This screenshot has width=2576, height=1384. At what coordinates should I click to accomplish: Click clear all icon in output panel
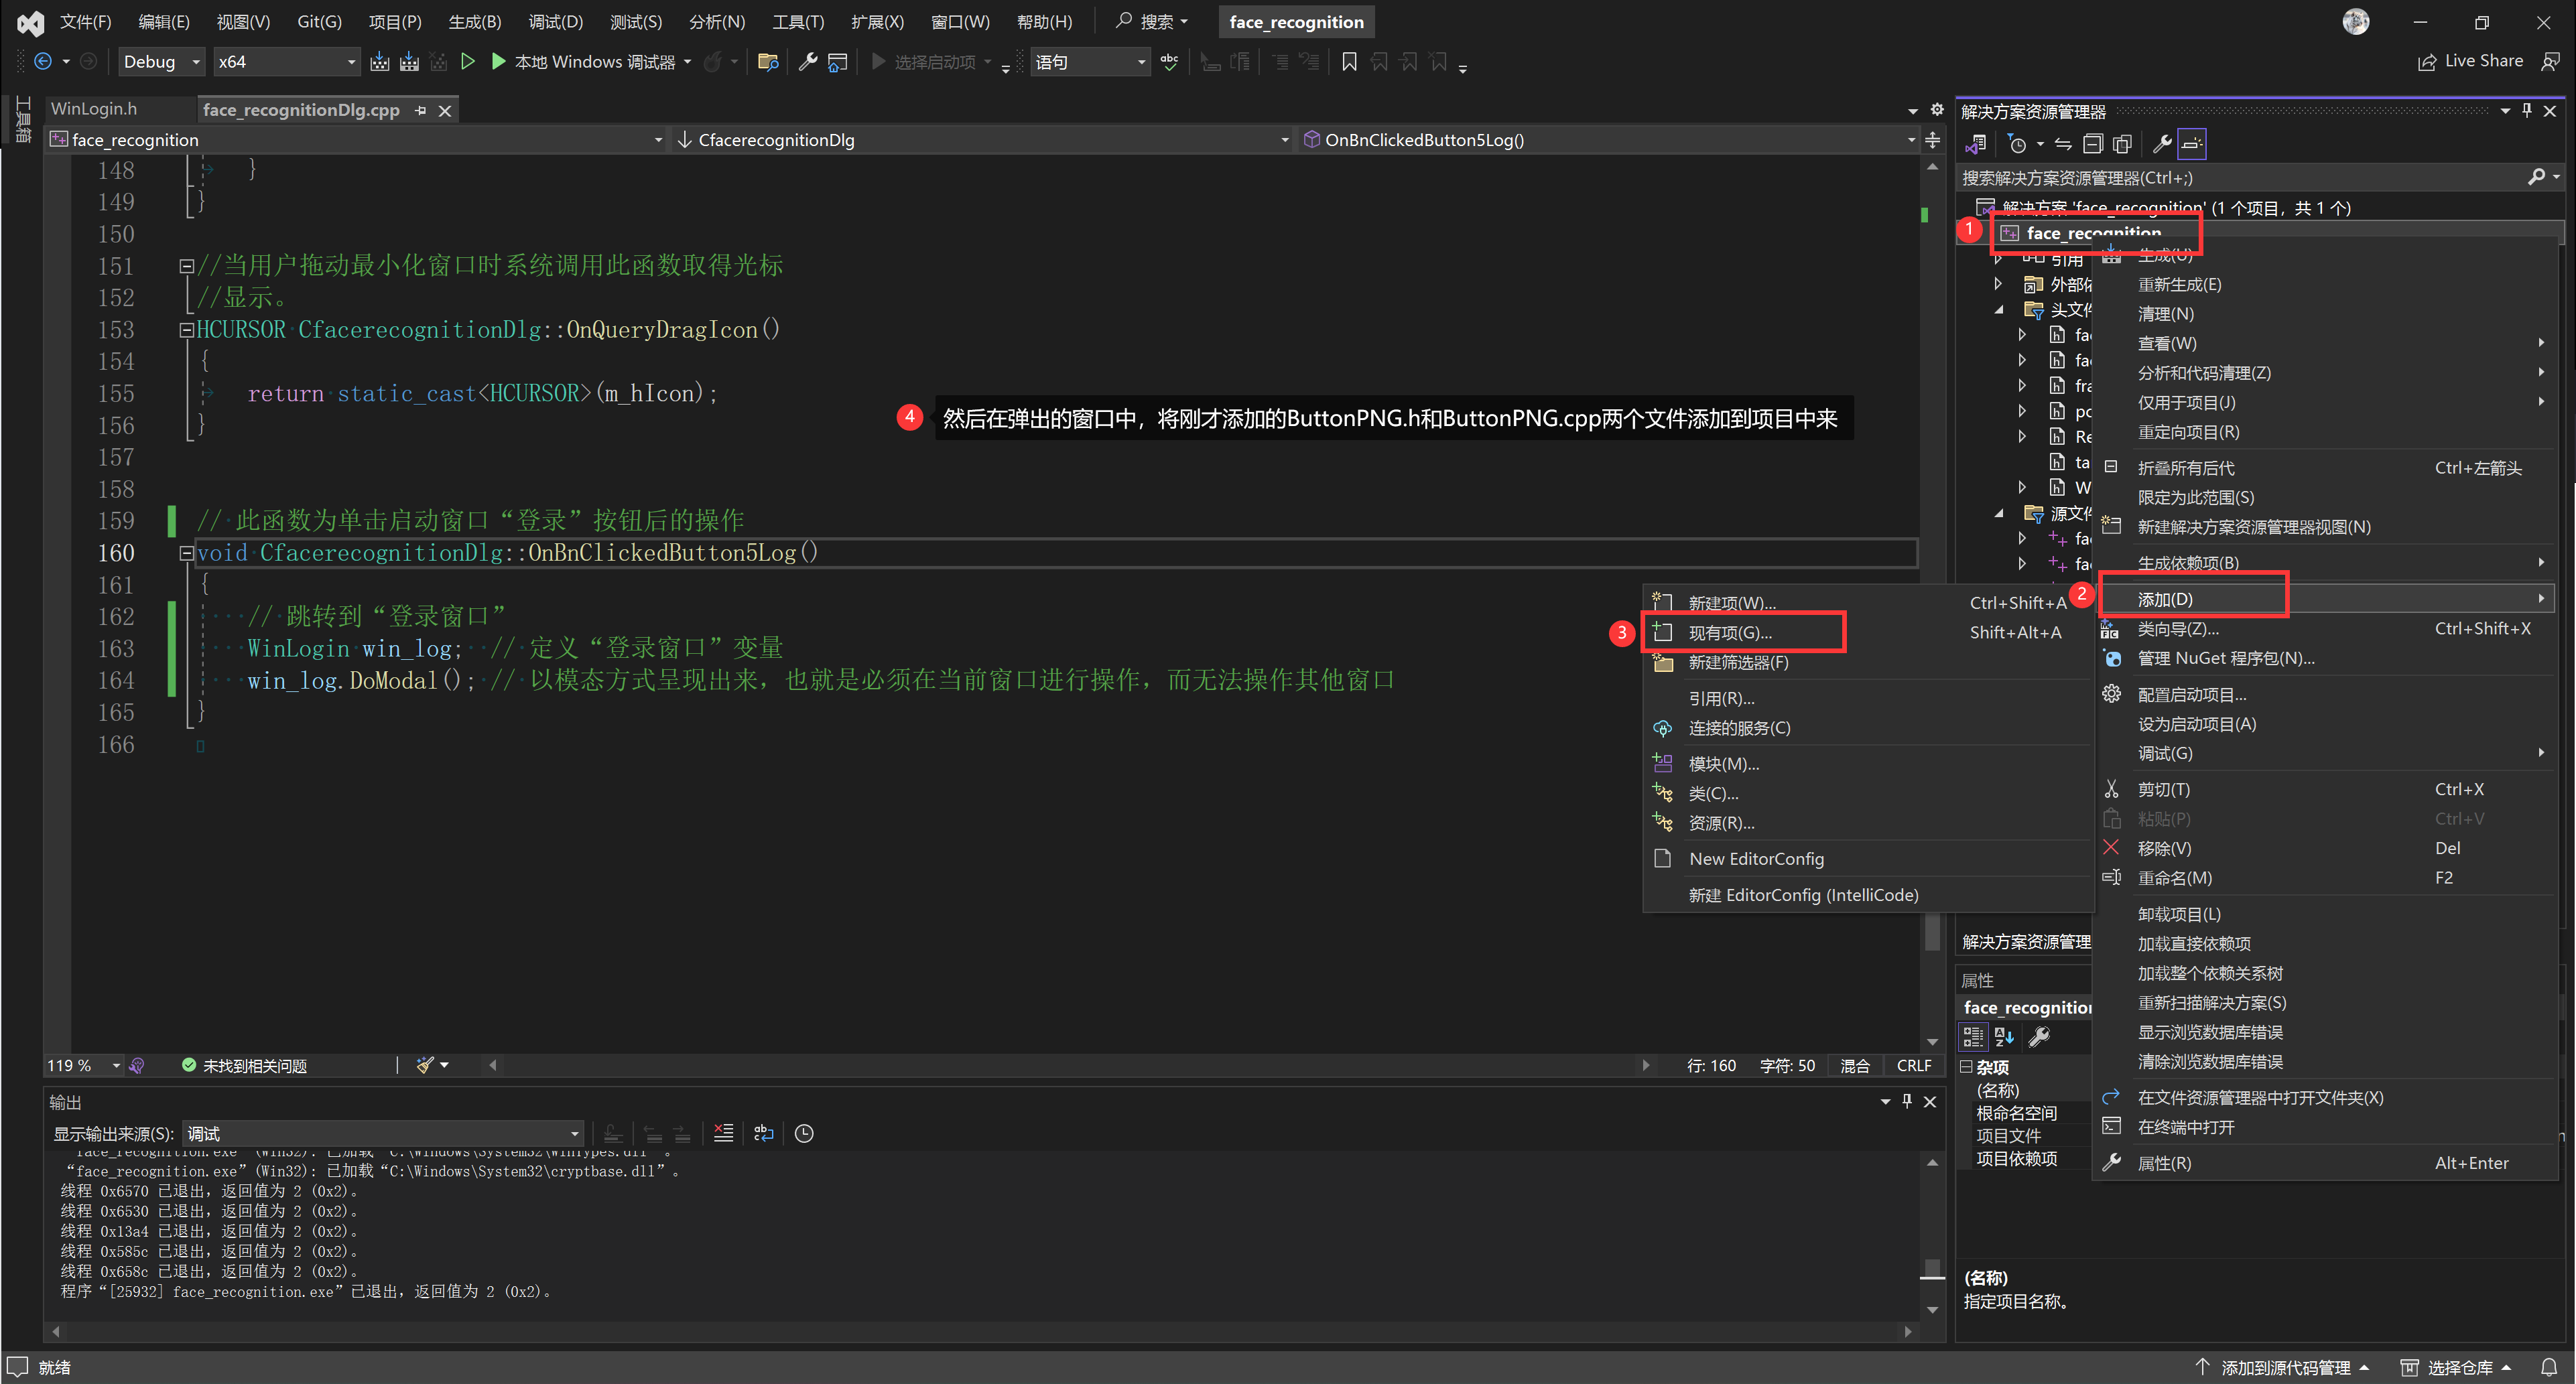pyautogui.click(x=723, y=1133)
